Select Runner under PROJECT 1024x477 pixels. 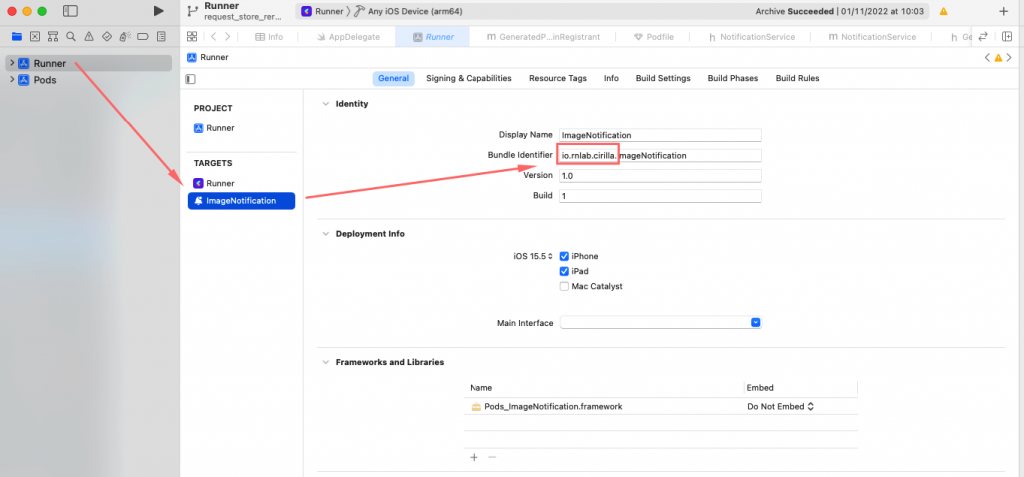(x=214, y=128)
